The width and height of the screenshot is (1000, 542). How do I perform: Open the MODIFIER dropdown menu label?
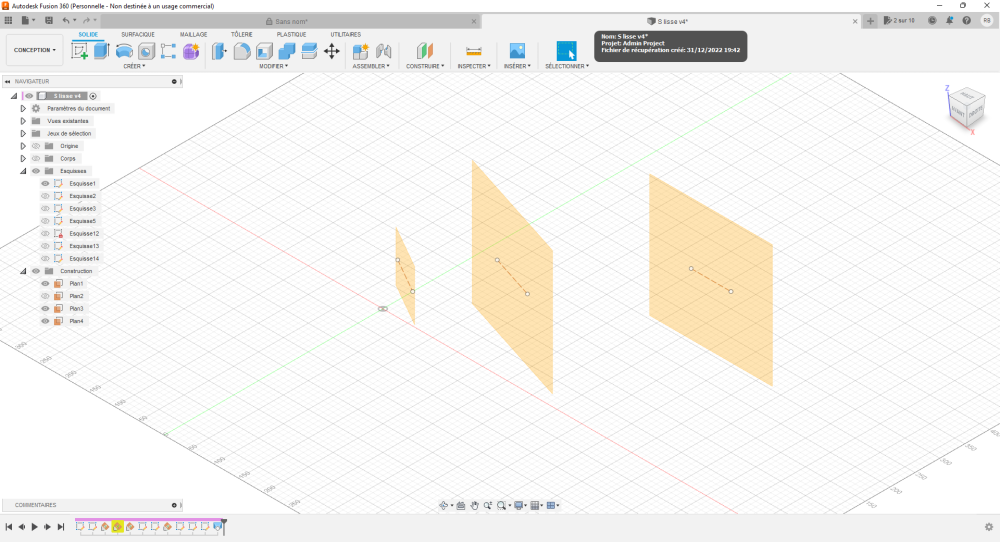pos(273,66)
